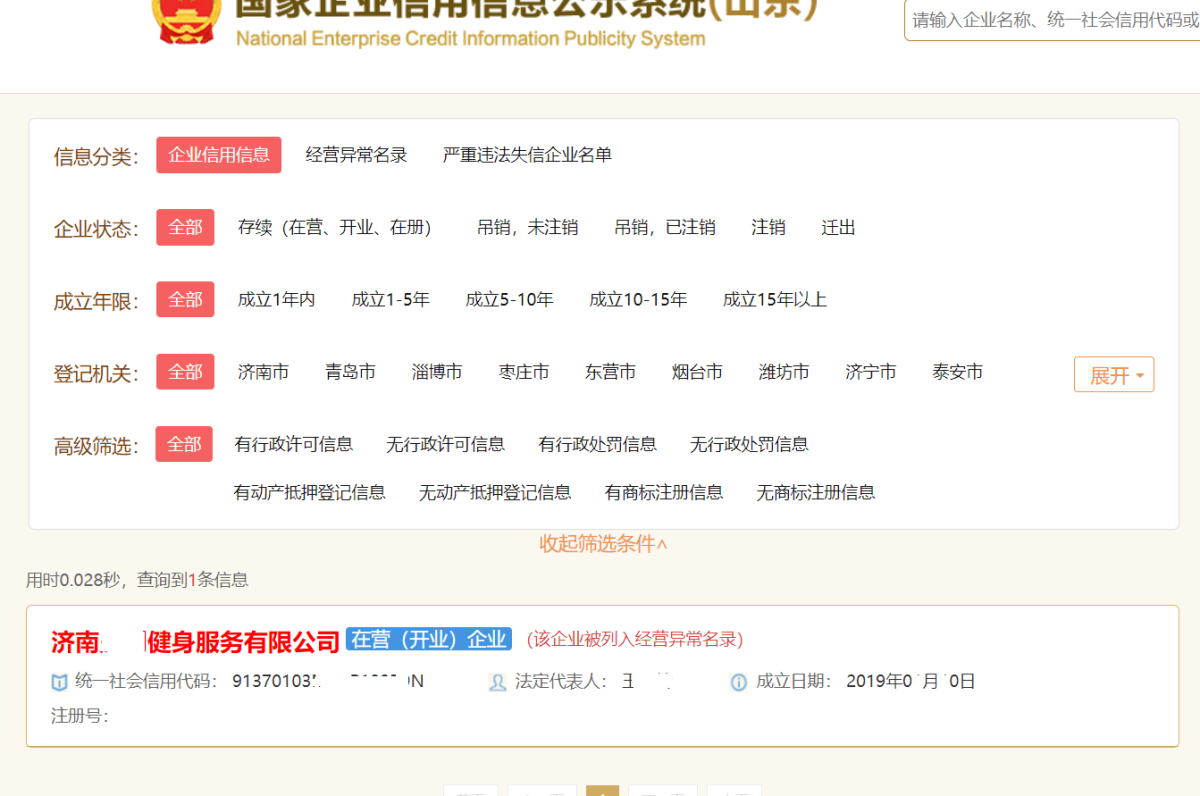
Task: Open the 健身服务有限公司 company result link
Action: (x=196, y=641)
